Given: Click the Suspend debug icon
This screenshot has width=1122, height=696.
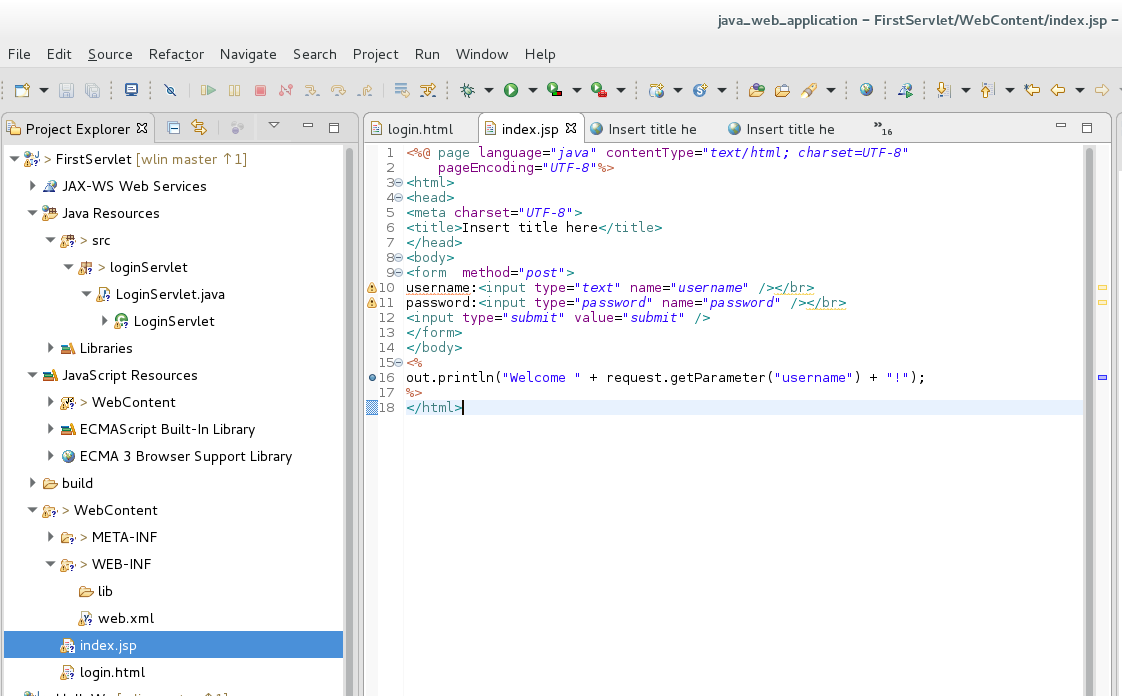Looking at the screenshot, I should pos(234,90).
